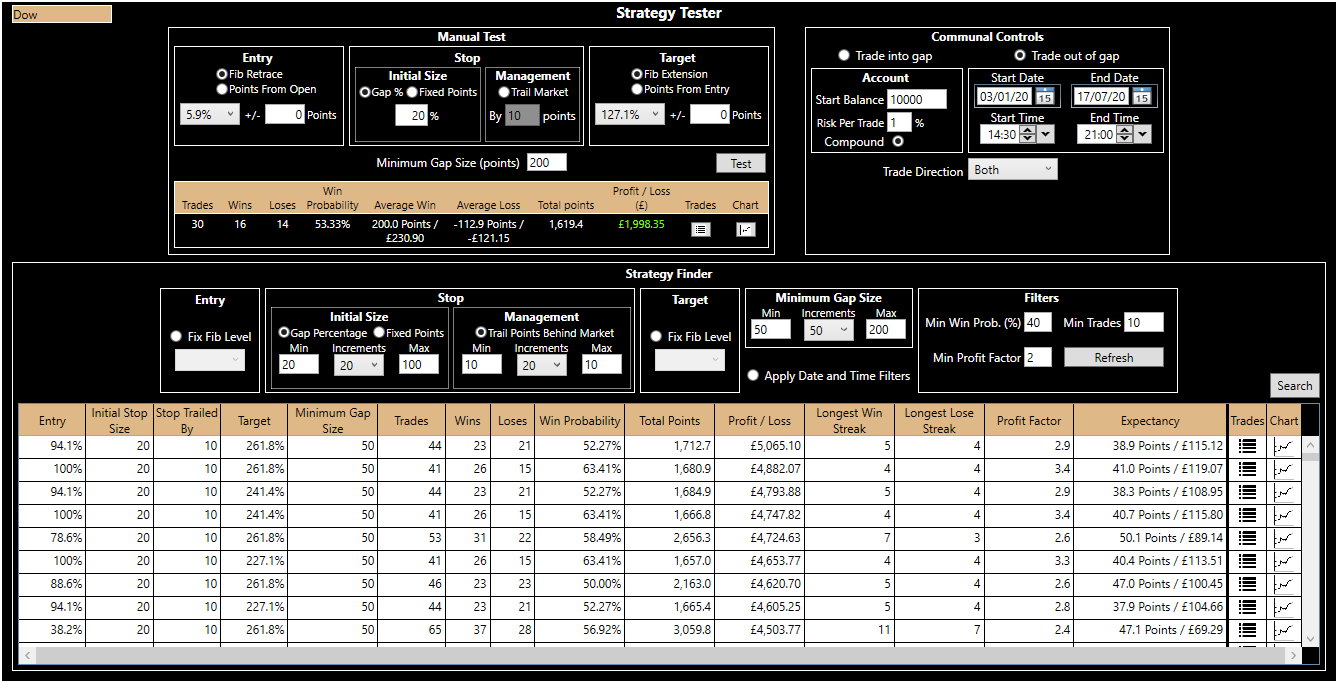Click the Refresh button

[x=1114, y=357]
